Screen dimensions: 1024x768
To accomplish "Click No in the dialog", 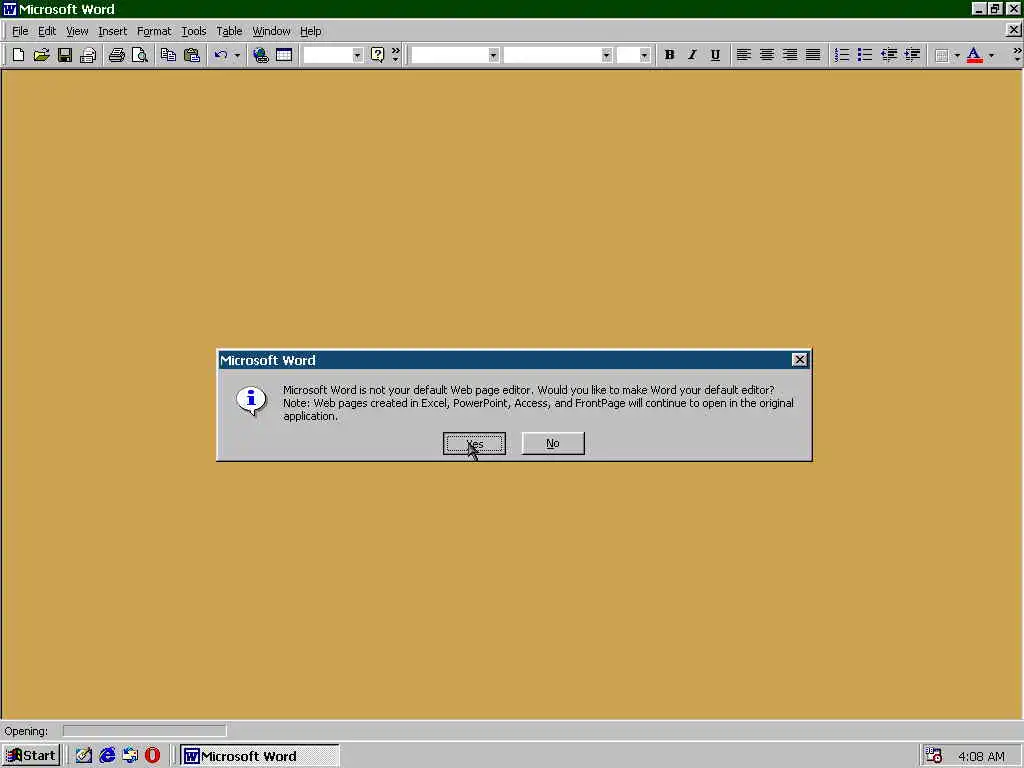I will click(x=552, y=443).
